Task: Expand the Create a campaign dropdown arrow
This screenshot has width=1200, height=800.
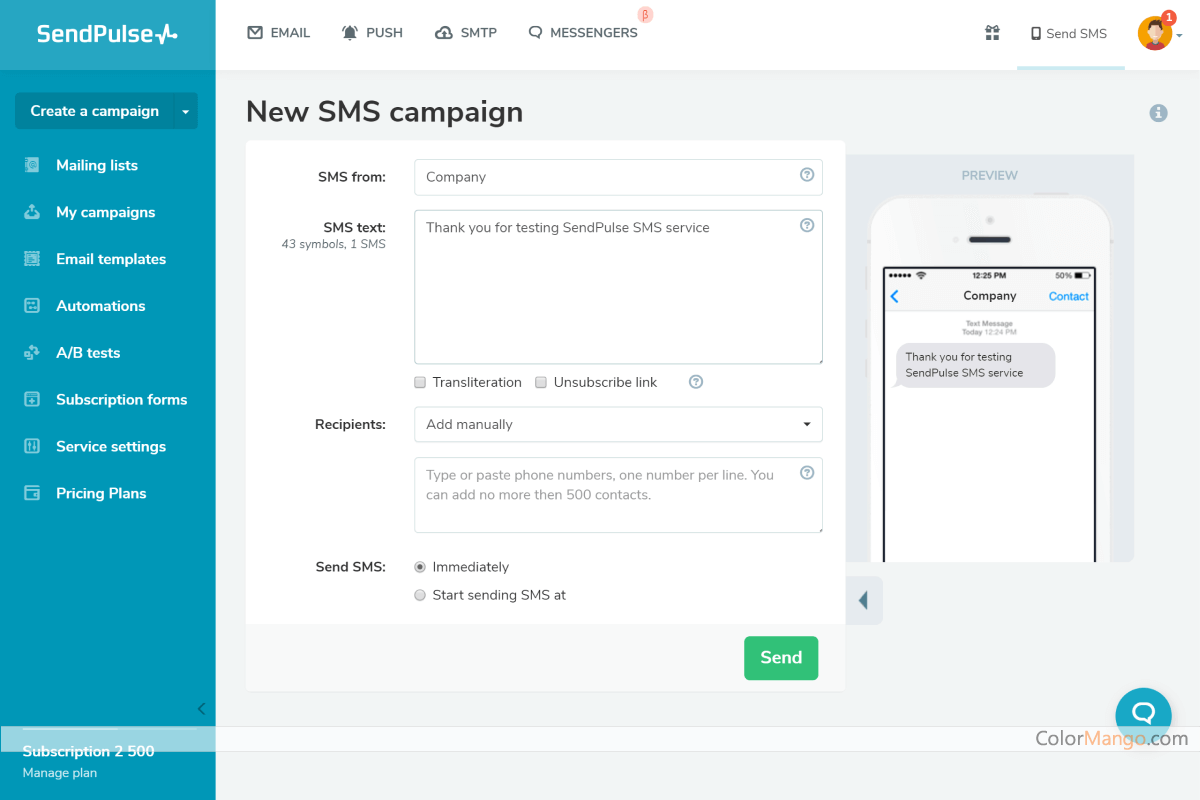Action: [184, 111]
